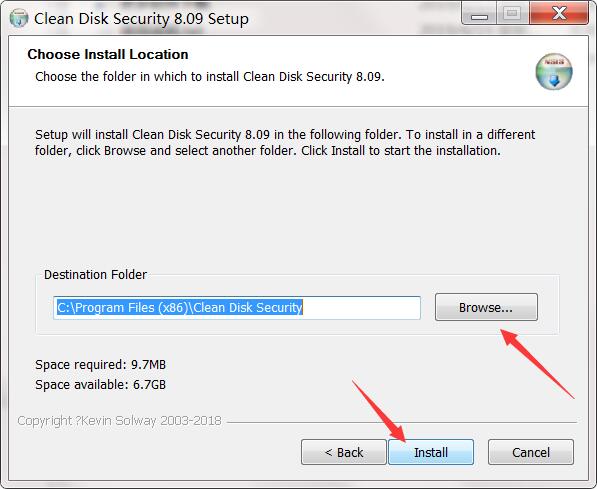Start installation with the Install button

tap(431, 452)
